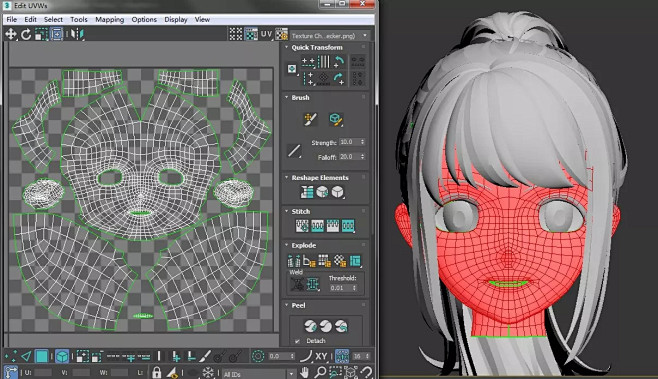Select the Relax Brush
The width and height of the screenshot is (658, 379).
tap(336, 119)
